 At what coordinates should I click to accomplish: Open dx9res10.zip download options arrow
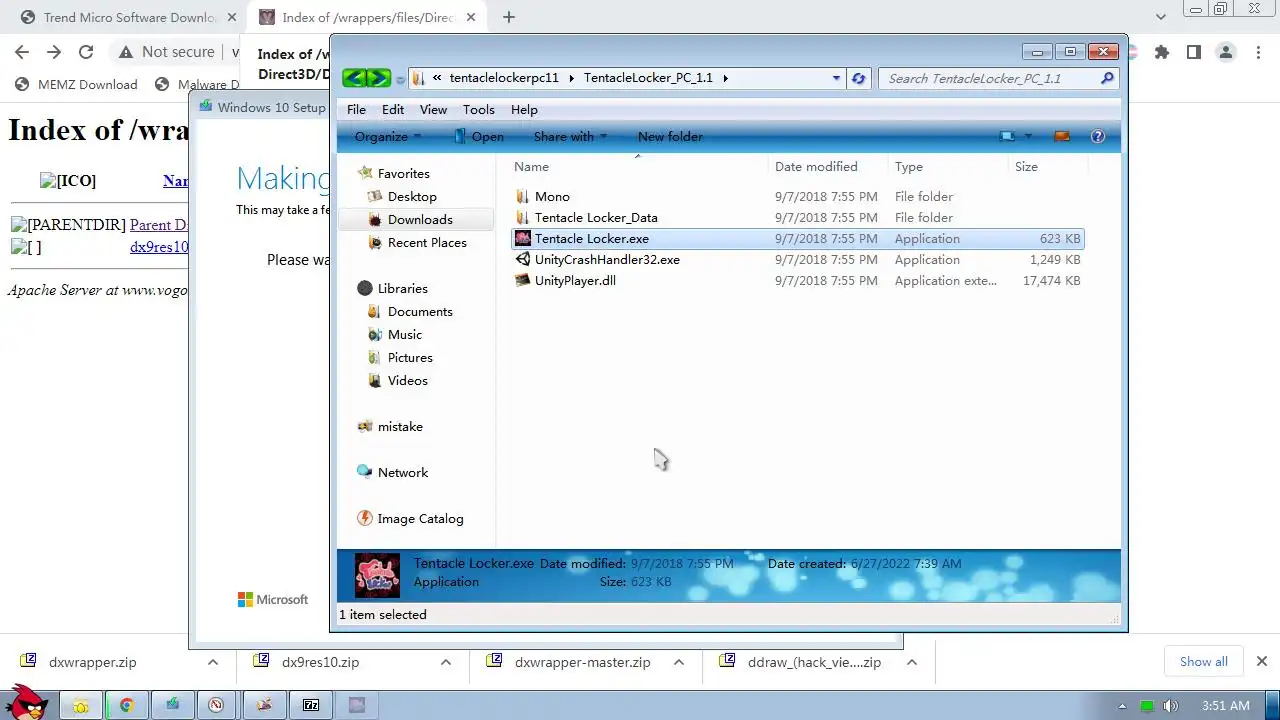[x=446, y=662]
